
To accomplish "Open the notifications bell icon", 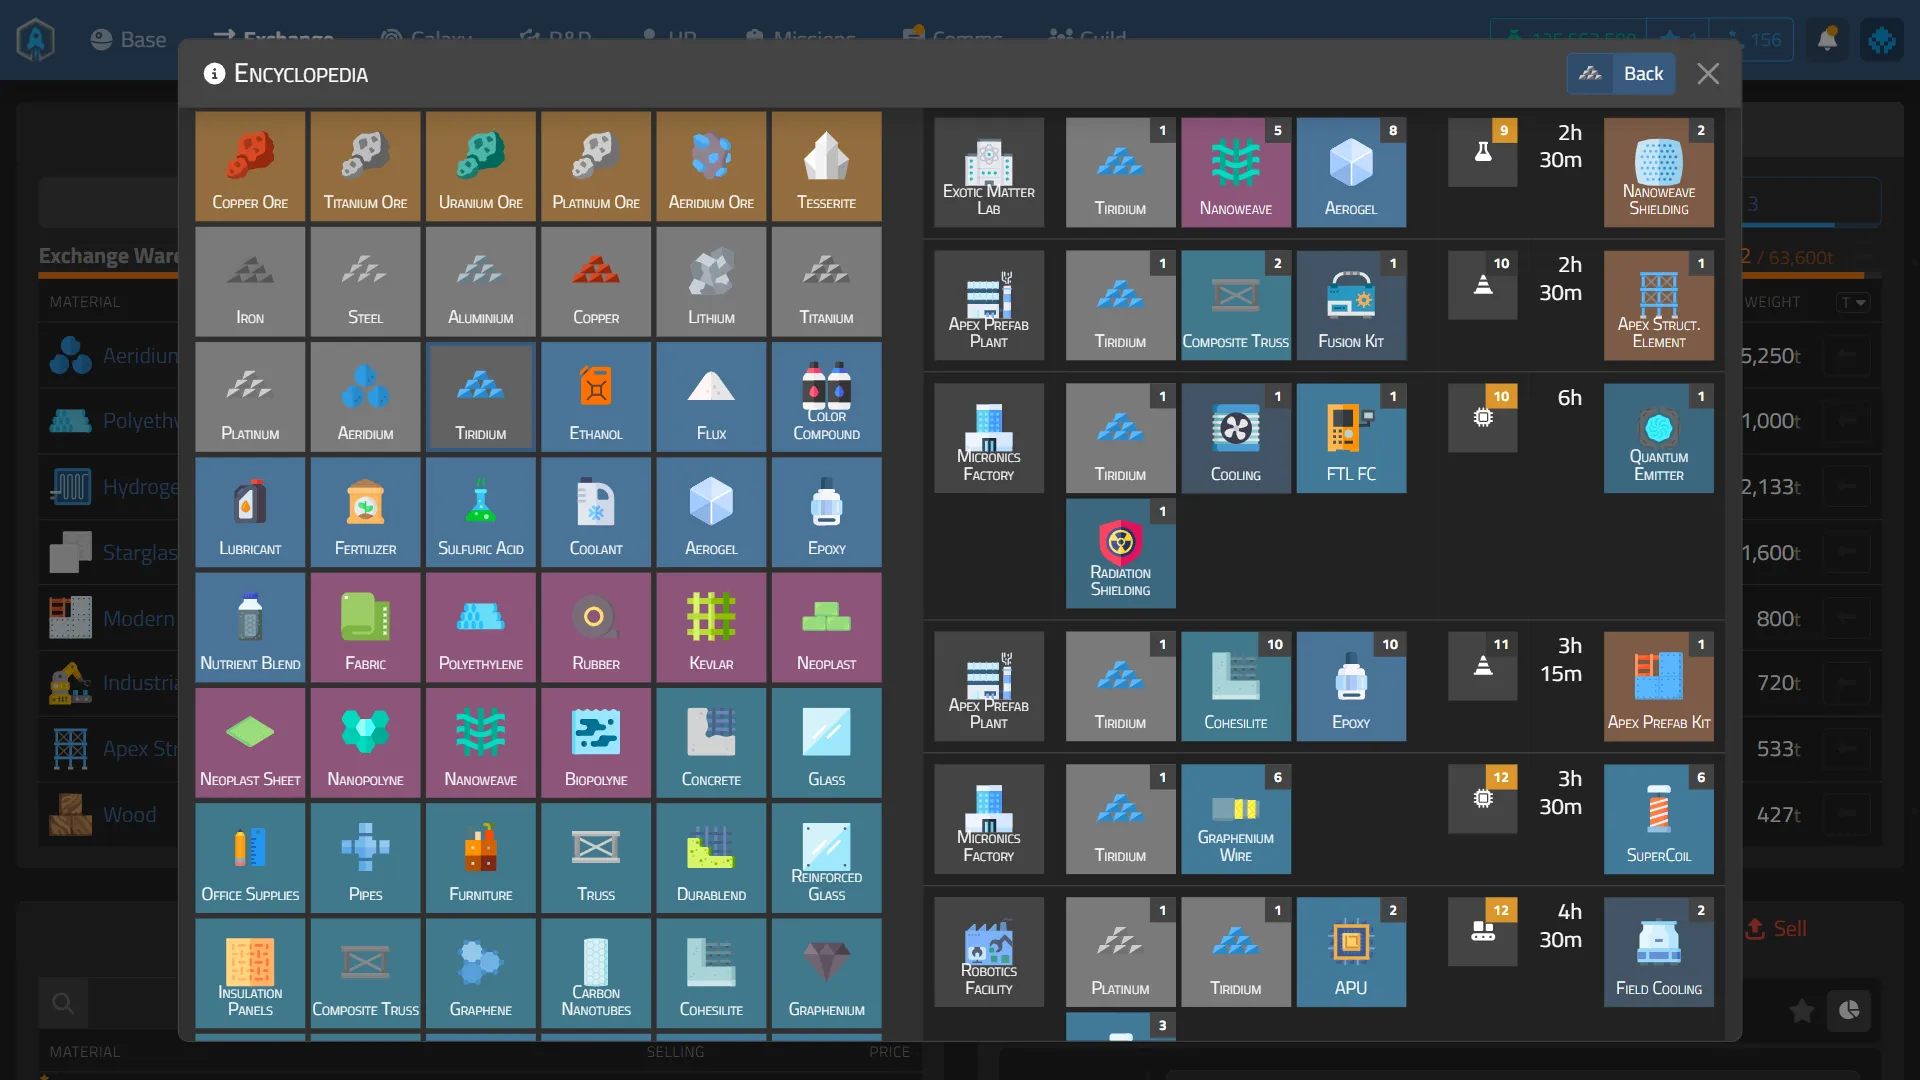I will click(1827, 40).
